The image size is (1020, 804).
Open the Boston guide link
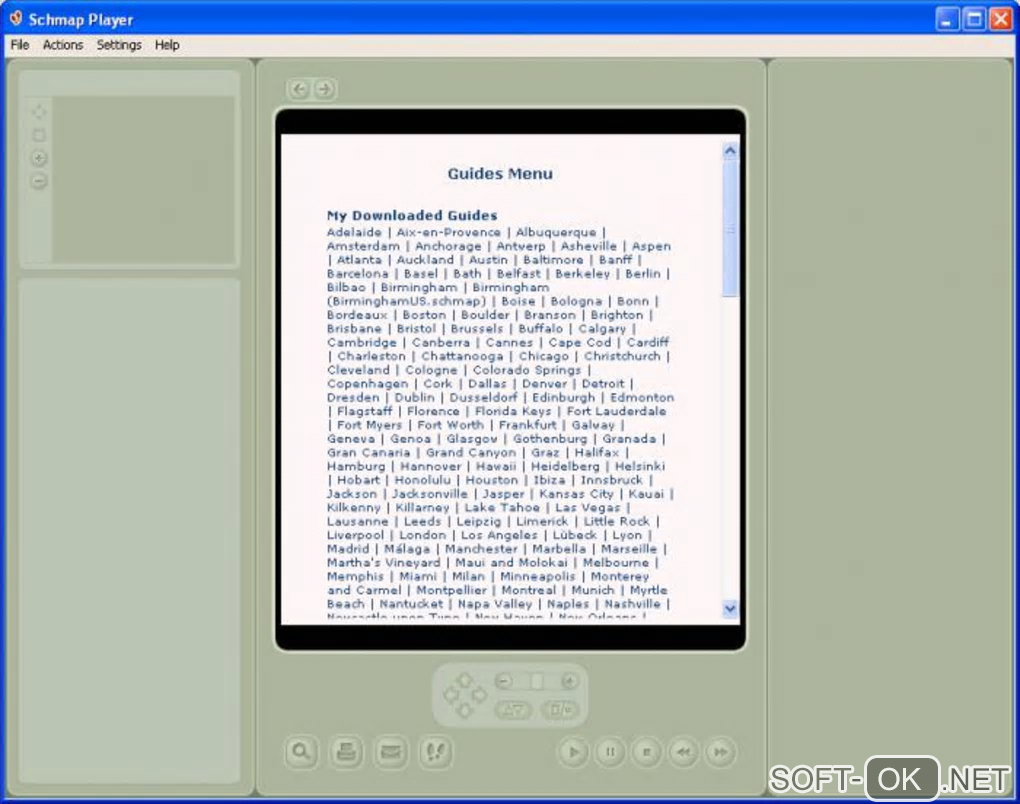(424, 315)
